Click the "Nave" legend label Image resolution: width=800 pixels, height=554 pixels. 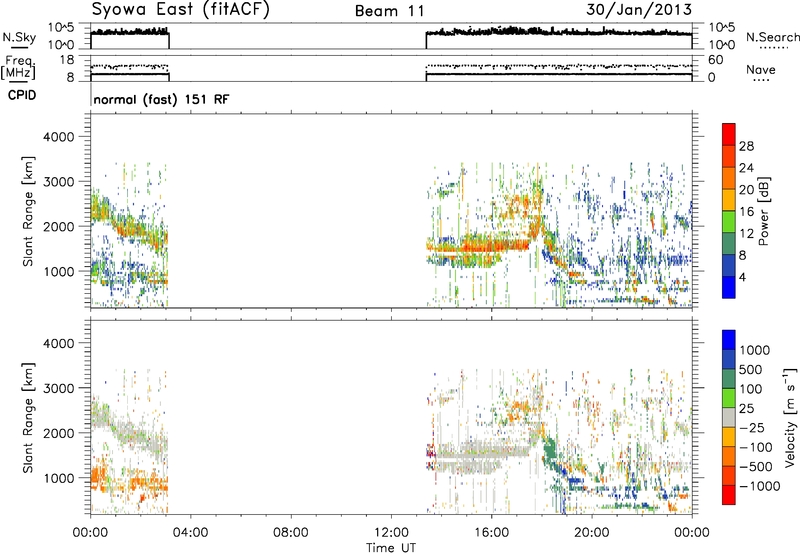pyautogui.click(x=761, y=69)
